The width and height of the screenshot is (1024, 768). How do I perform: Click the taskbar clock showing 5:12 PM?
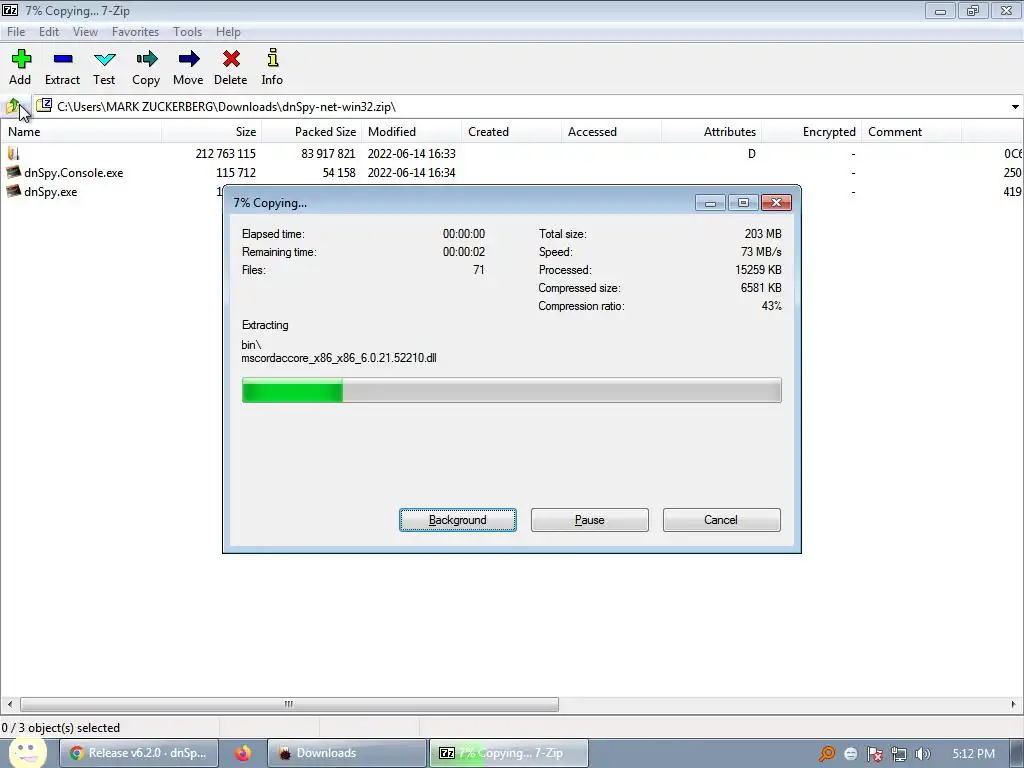(x=973, y=754)
